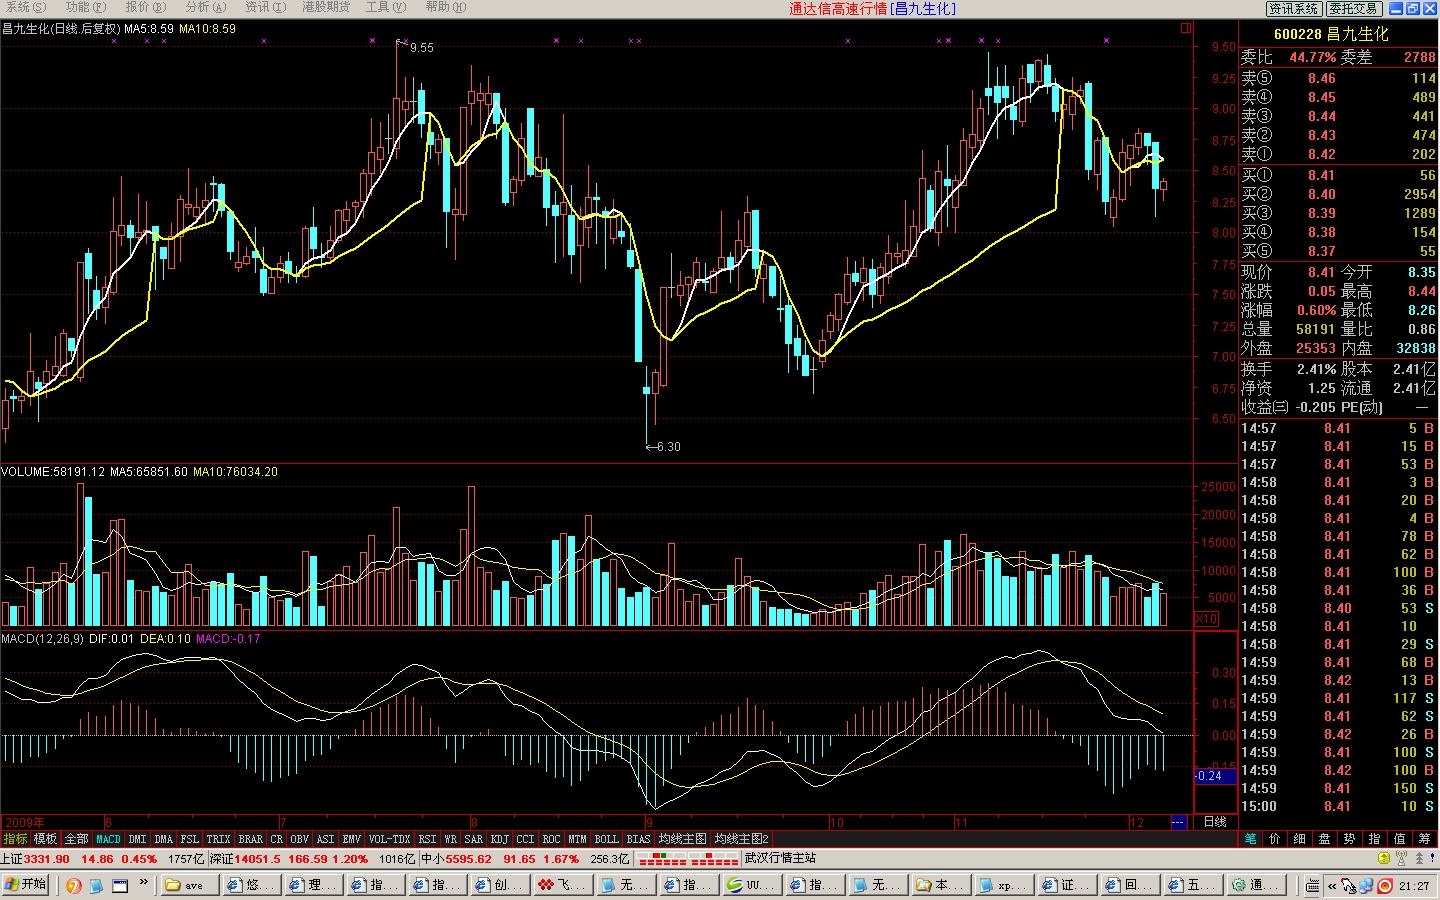Screen dimensions: 1440x900
Task: Open the 工具 menu
Action: (x=386, y=8)
